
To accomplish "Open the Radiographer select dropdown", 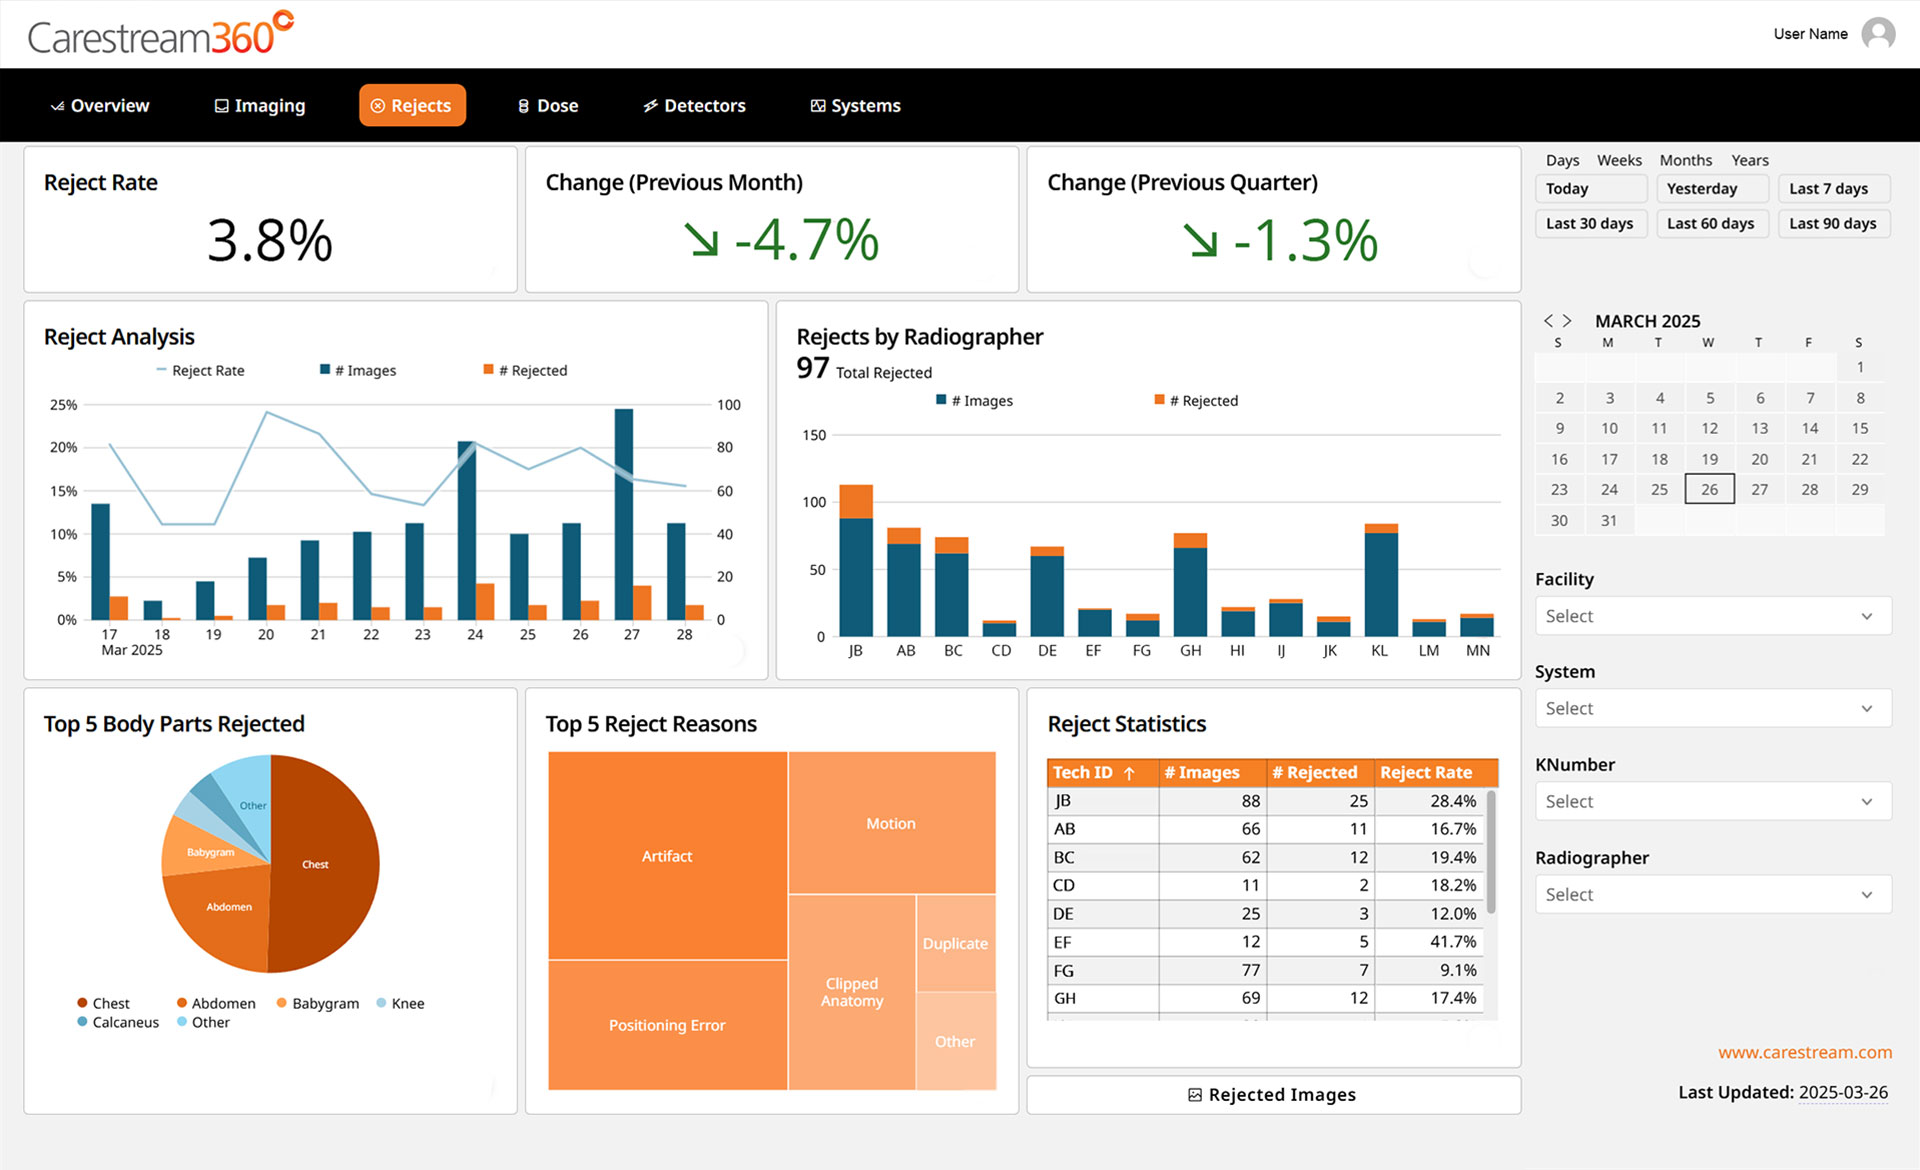I will [x=1712, y=894].
